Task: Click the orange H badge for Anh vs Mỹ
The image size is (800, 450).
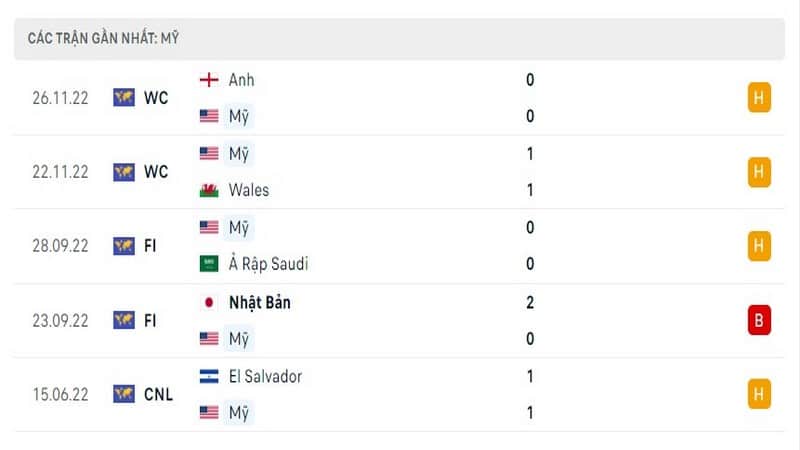Action: click(x=759, y=97)
